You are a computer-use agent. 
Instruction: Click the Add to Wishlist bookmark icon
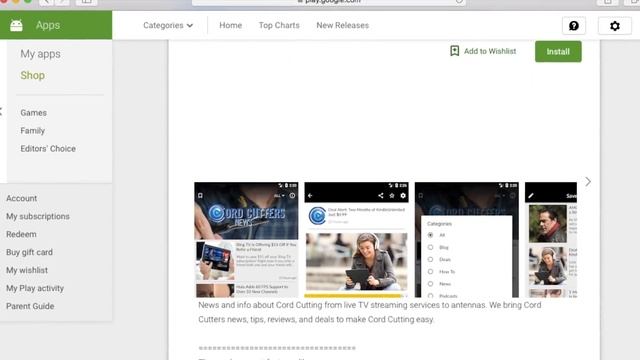[454, 51]
